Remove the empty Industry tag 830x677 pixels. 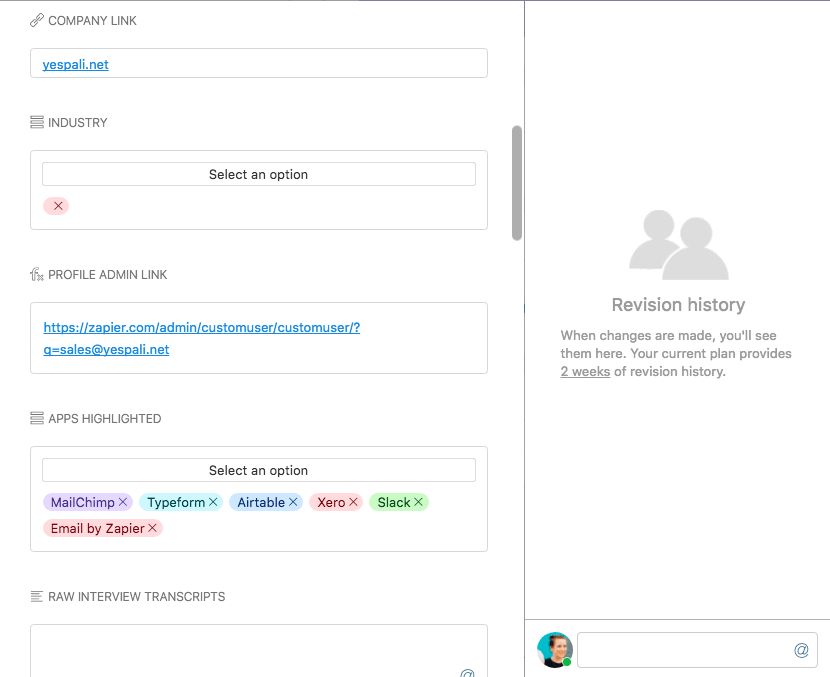click(x=58, y=206)
